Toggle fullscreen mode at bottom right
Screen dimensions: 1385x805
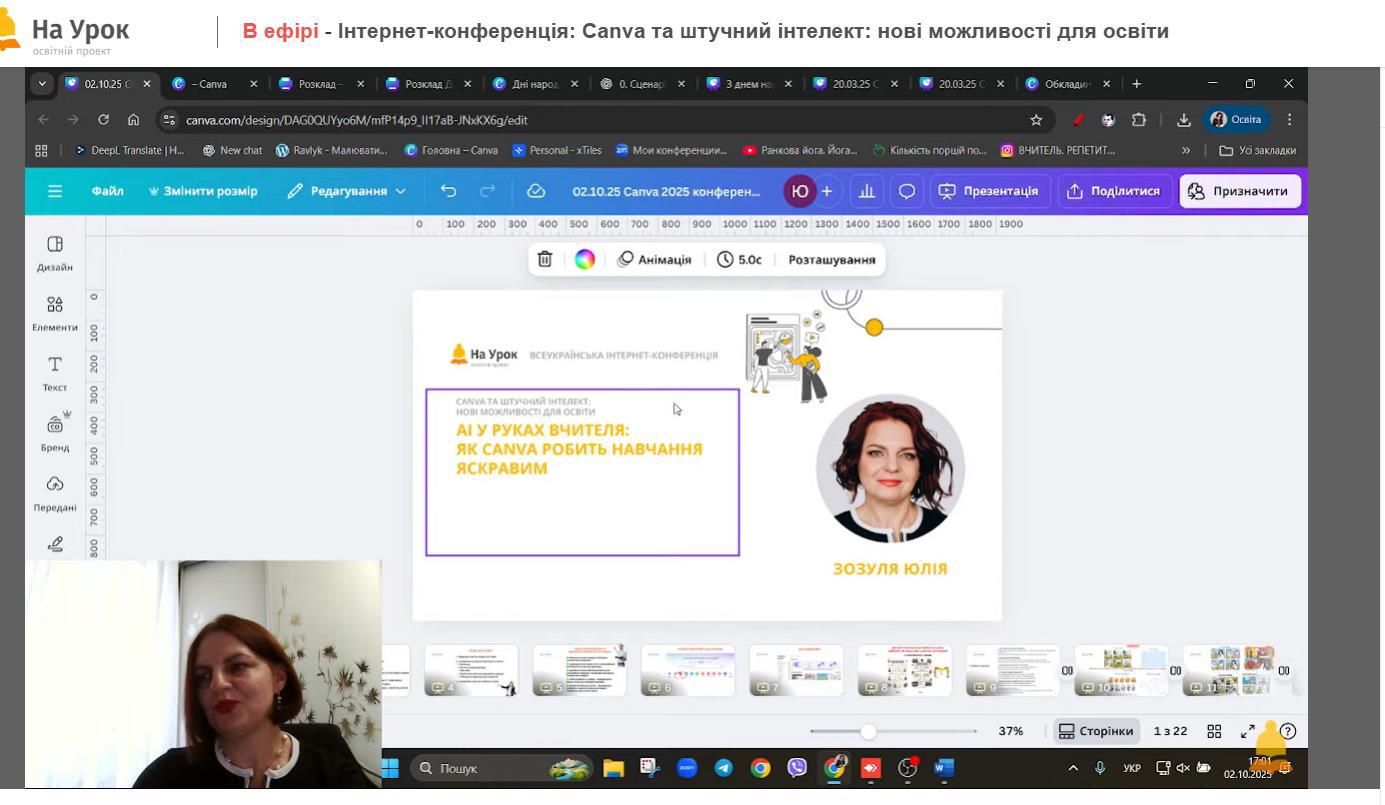[1248, 731]
